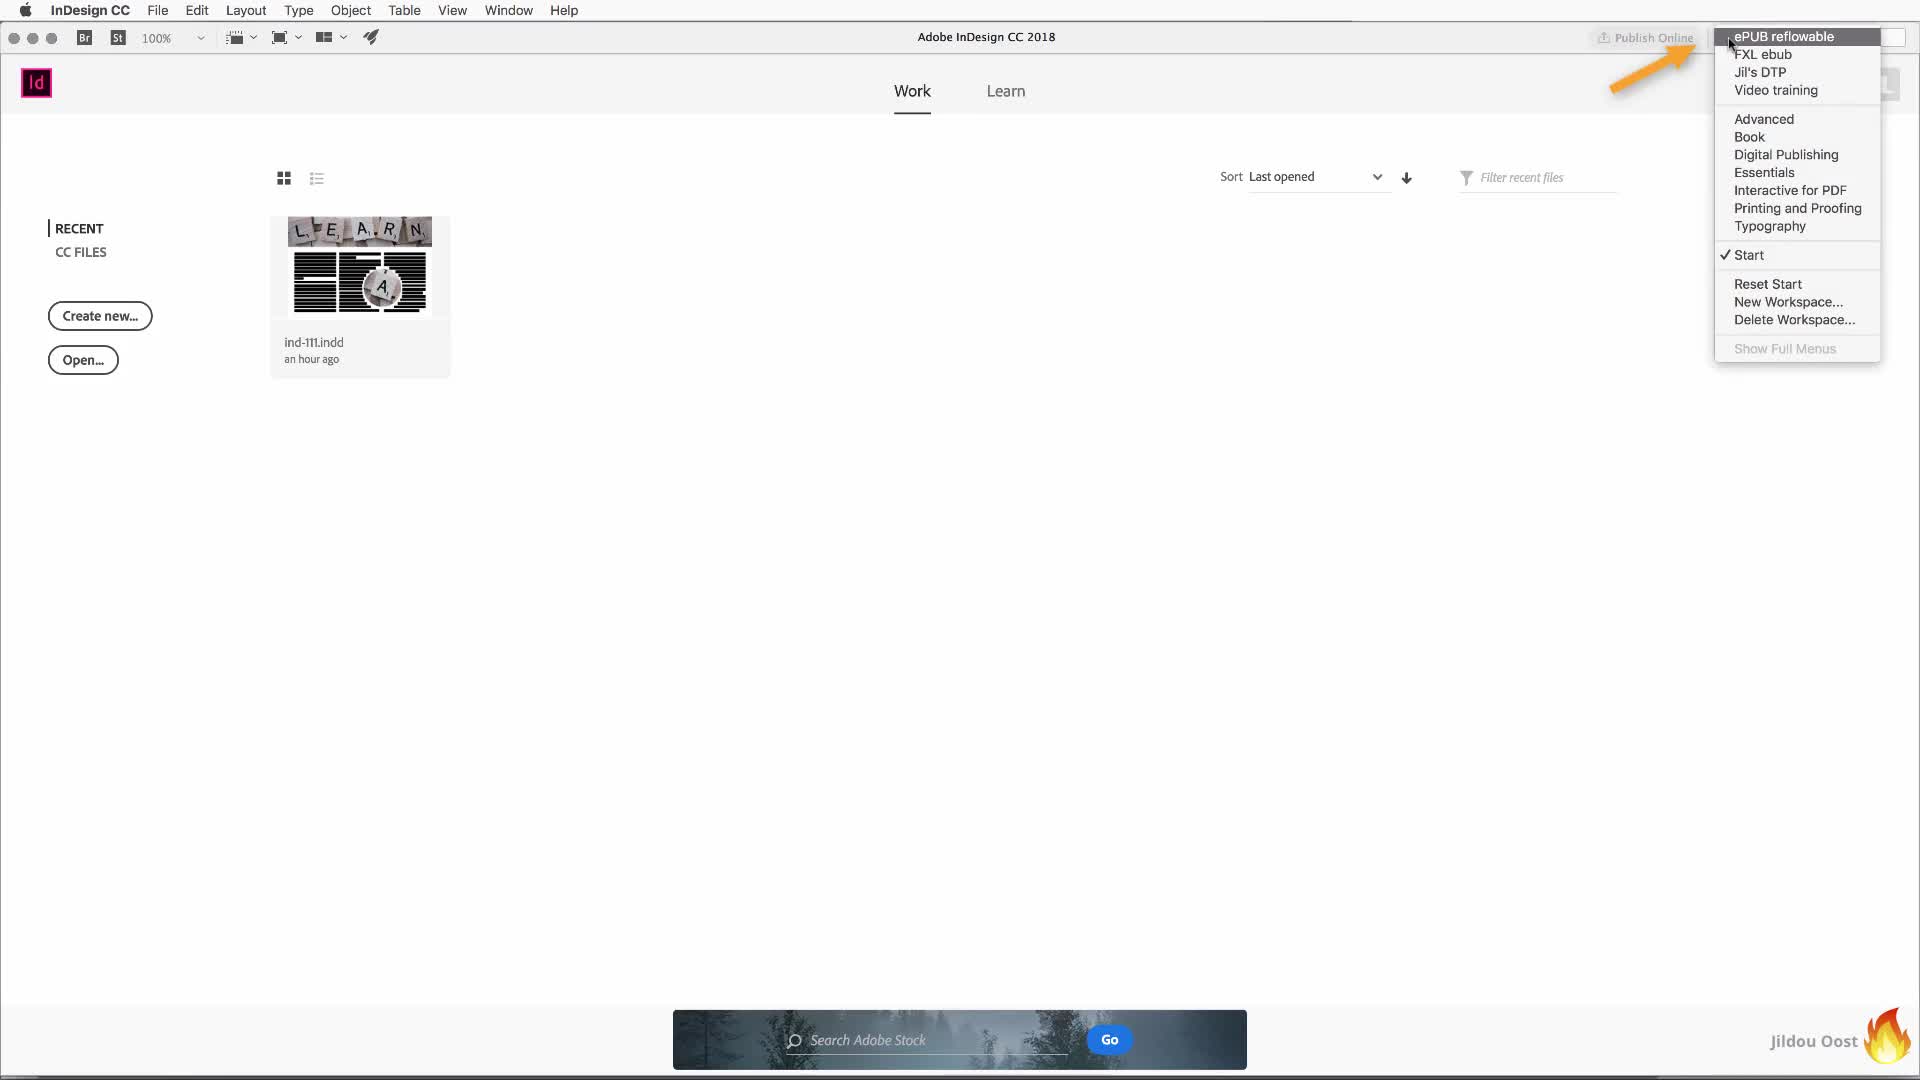This screenshot has width=1920, height=1080.
Task: Click New Workspace... menu entry
Action: pos(1797,303)
